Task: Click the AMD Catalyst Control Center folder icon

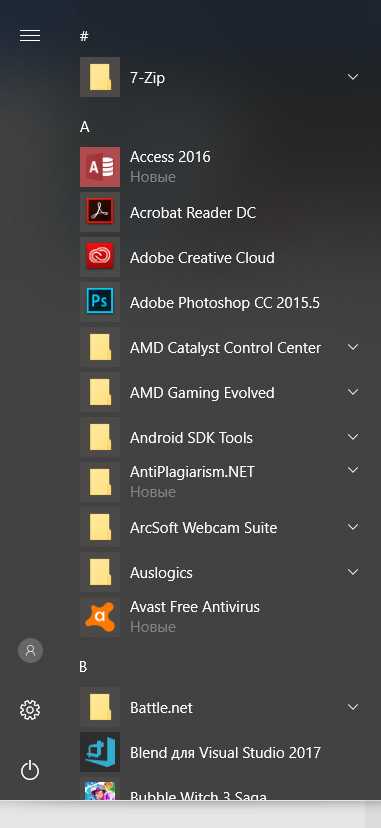Action: pyautogui.click(x=100, y=347)
